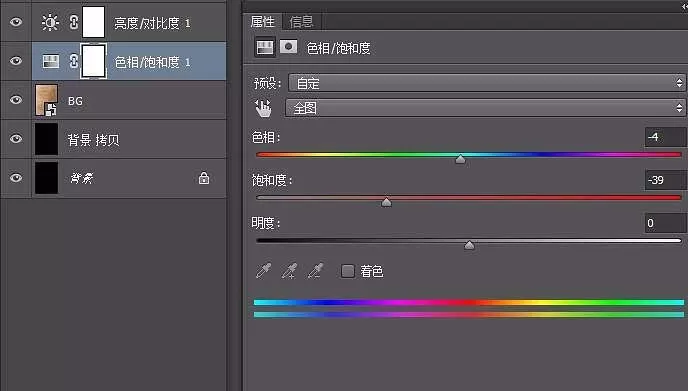Hide the 色相/饱和度 1 layer
Viewport: 688px width, 391px height.
[x=16, y=61]
